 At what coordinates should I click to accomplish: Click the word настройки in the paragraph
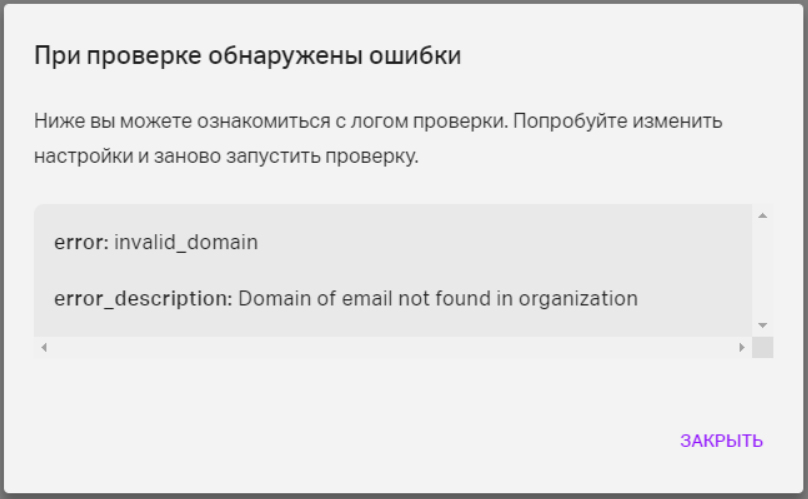(83, 156)
